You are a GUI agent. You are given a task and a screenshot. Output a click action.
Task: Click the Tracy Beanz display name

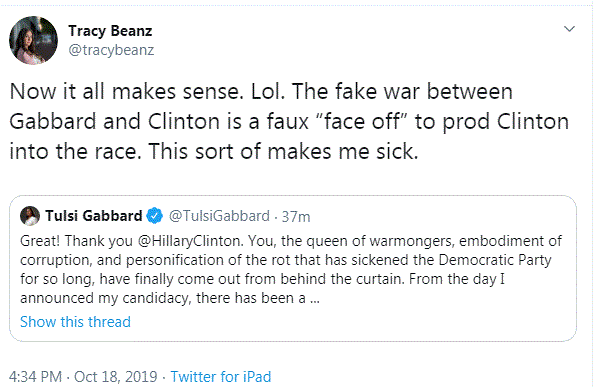[110, 31]
